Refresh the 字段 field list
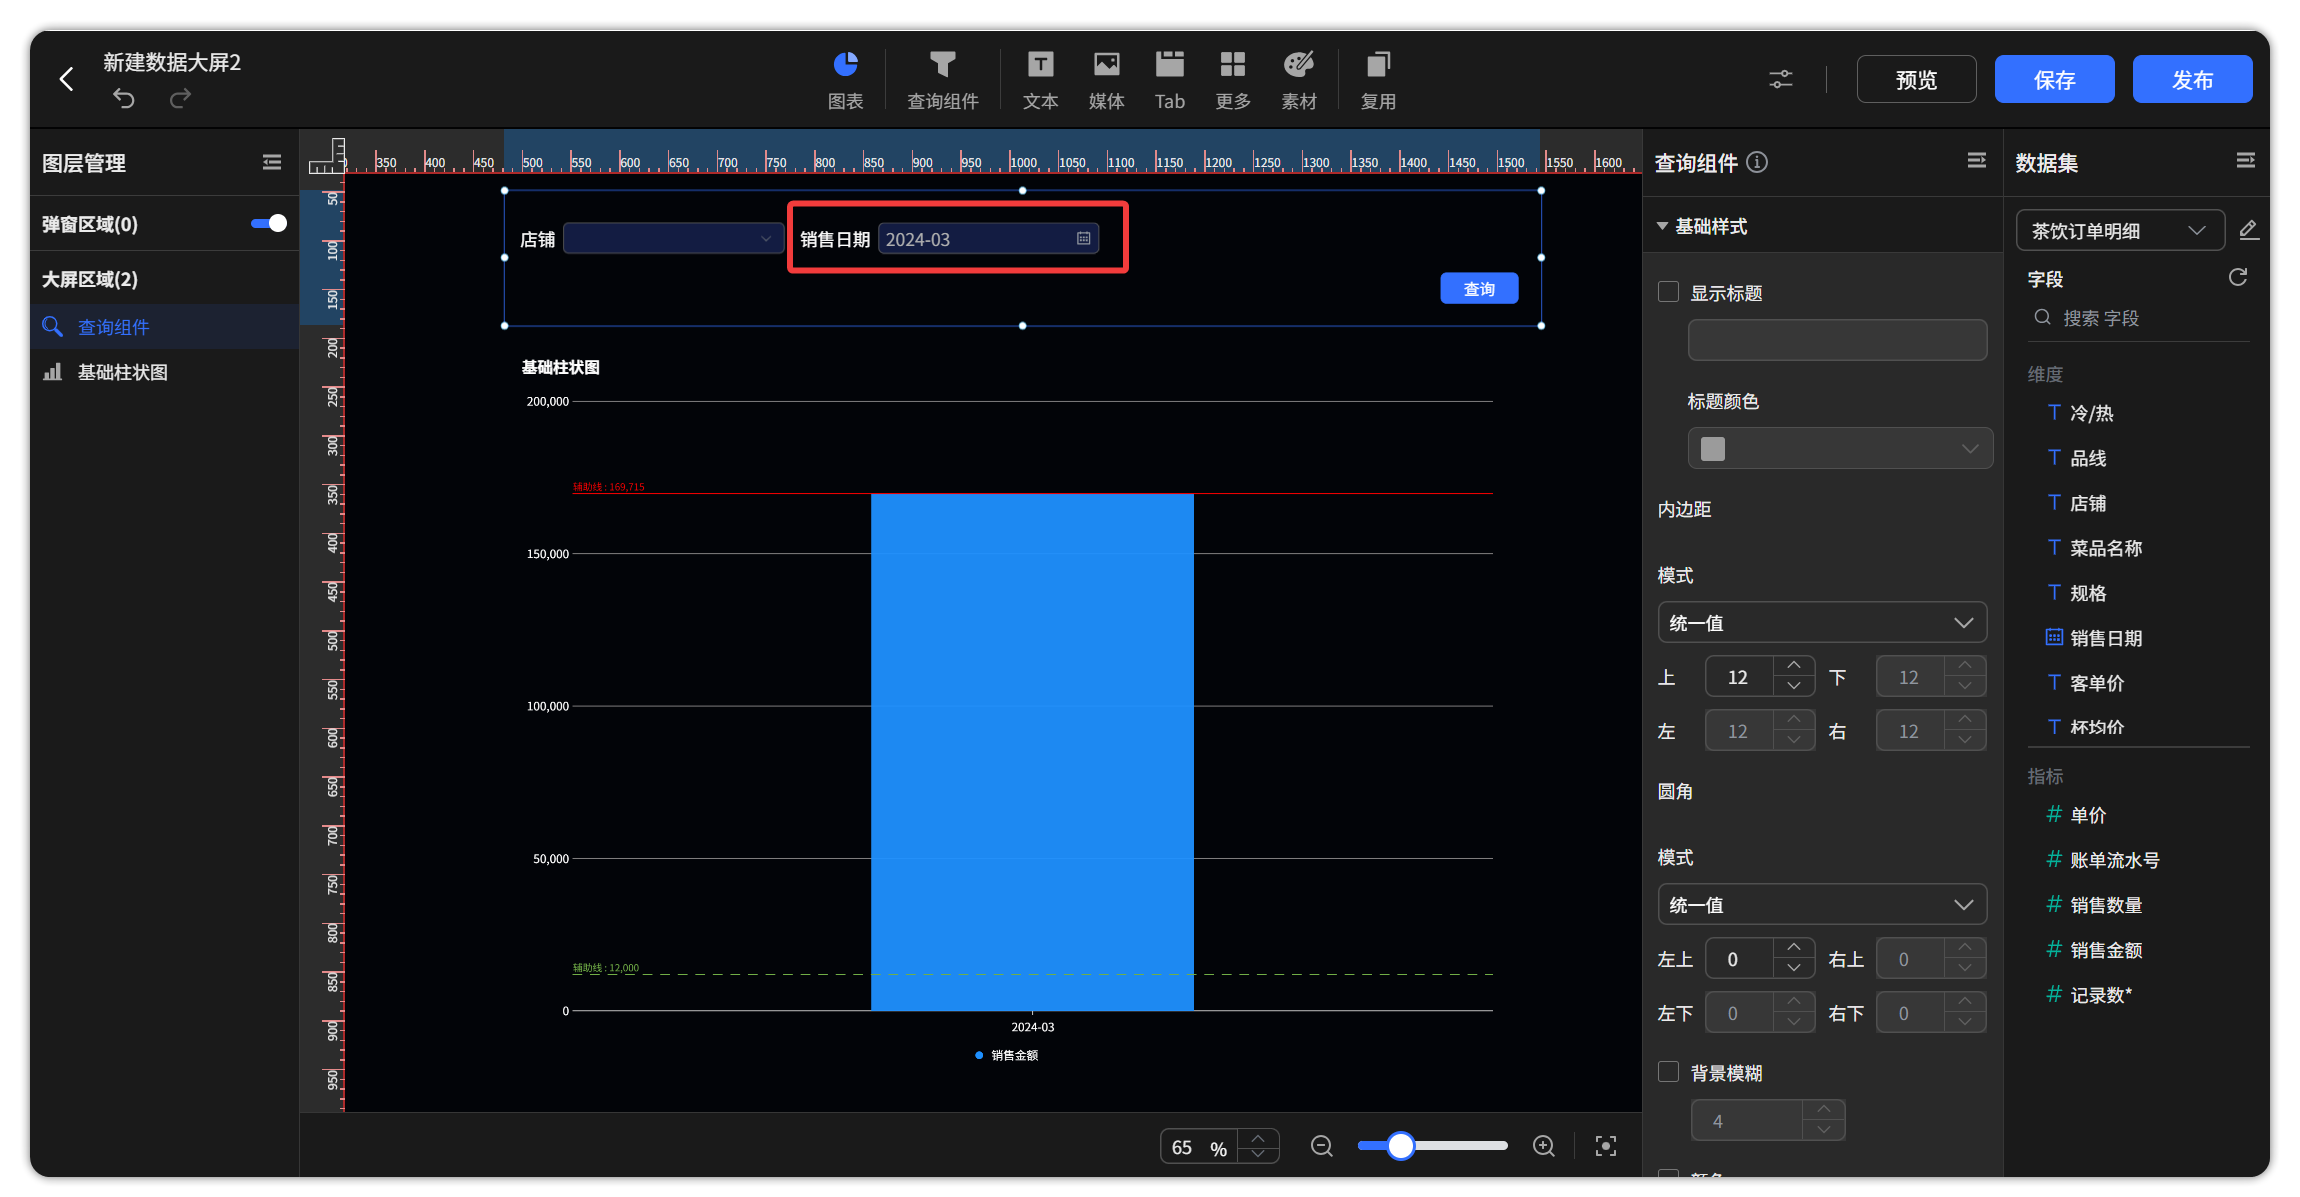 [x=2238, y=277]
